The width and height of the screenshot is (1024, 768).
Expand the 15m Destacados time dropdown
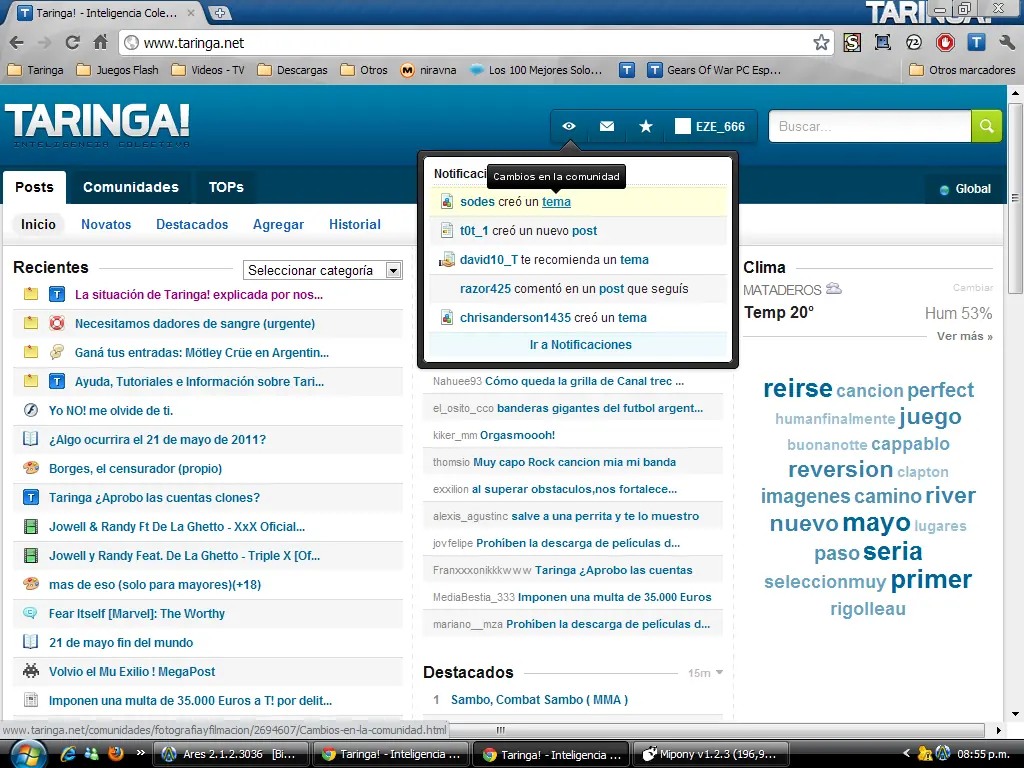tap(705, 673)
